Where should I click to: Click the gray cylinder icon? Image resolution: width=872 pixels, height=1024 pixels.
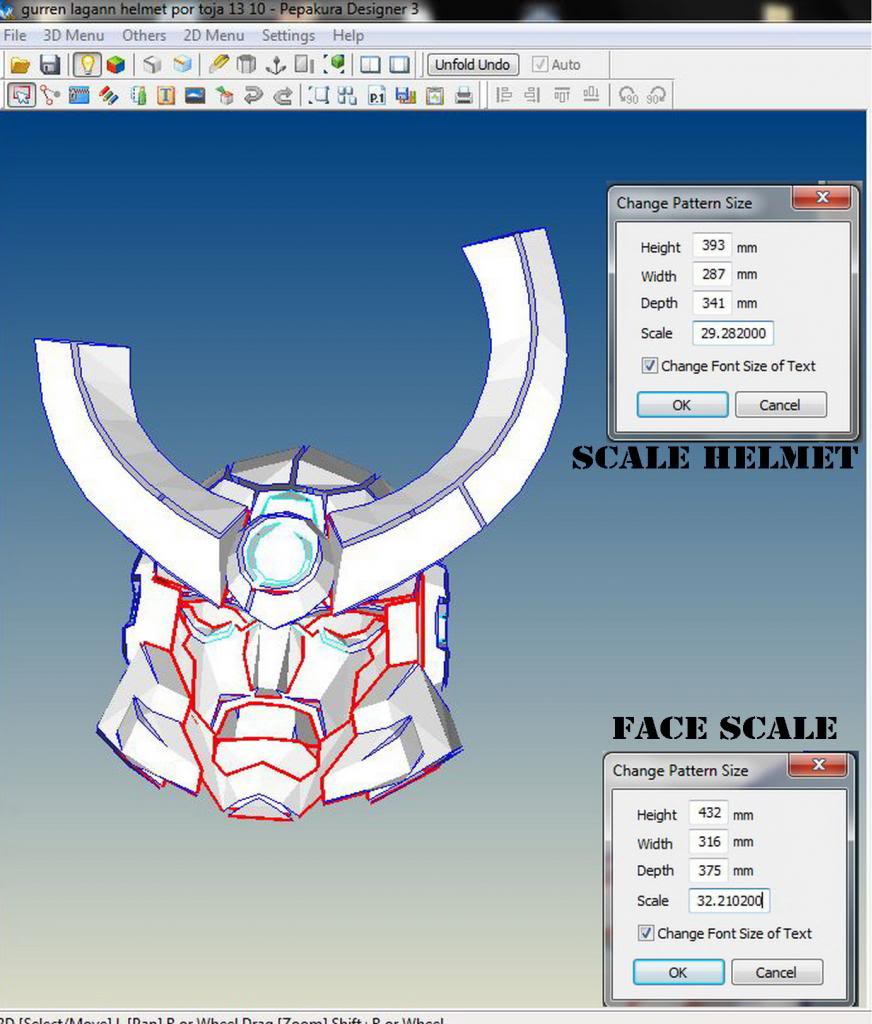coord(246,65)
